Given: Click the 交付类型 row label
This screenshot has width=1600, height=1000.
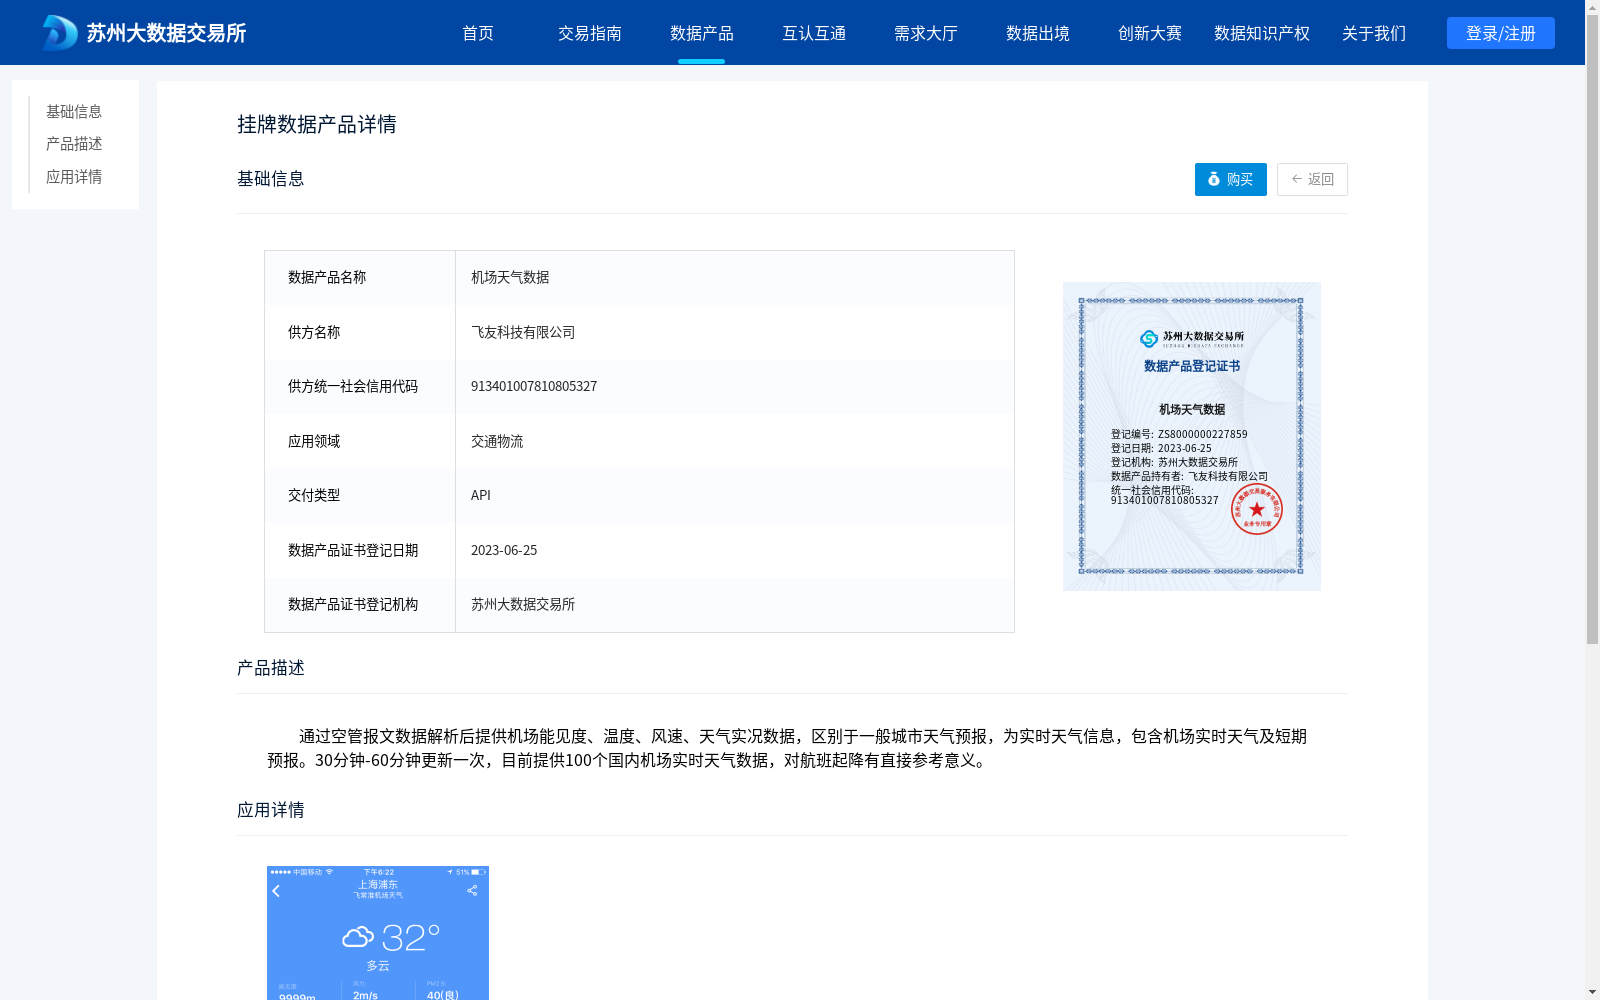Looking at the screenshot, I should coord(314,496).
